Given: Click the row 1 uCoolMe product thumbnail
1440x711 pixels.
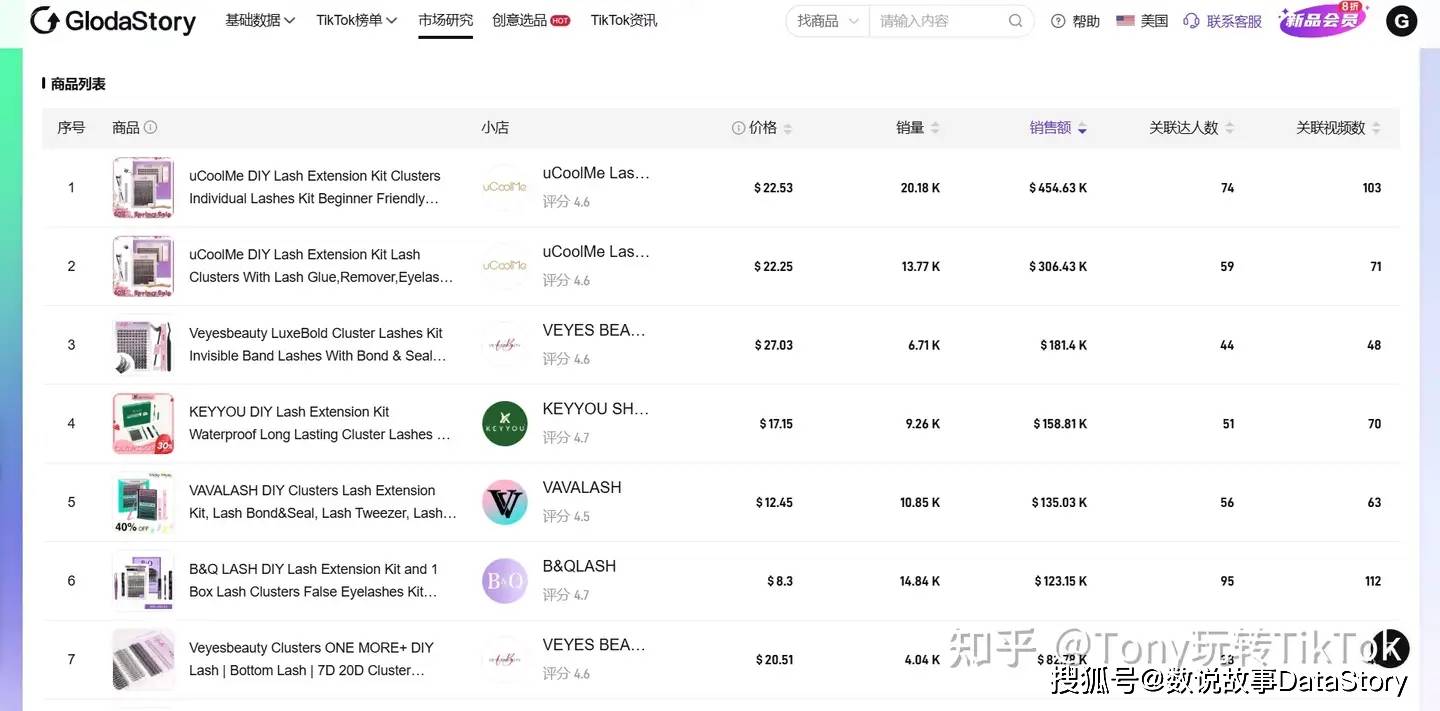Looking at the screenshot, I should 143,187.
